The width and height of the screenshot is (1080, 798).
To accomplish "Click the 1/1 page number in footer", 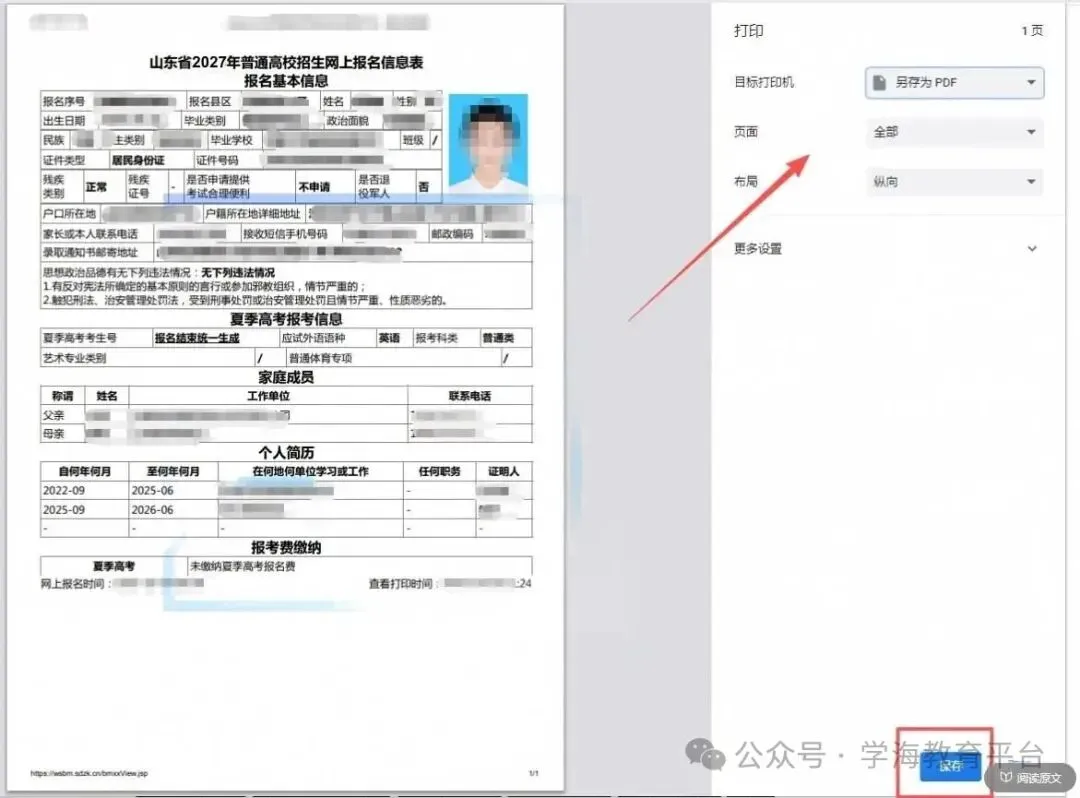I will point(534,773).
